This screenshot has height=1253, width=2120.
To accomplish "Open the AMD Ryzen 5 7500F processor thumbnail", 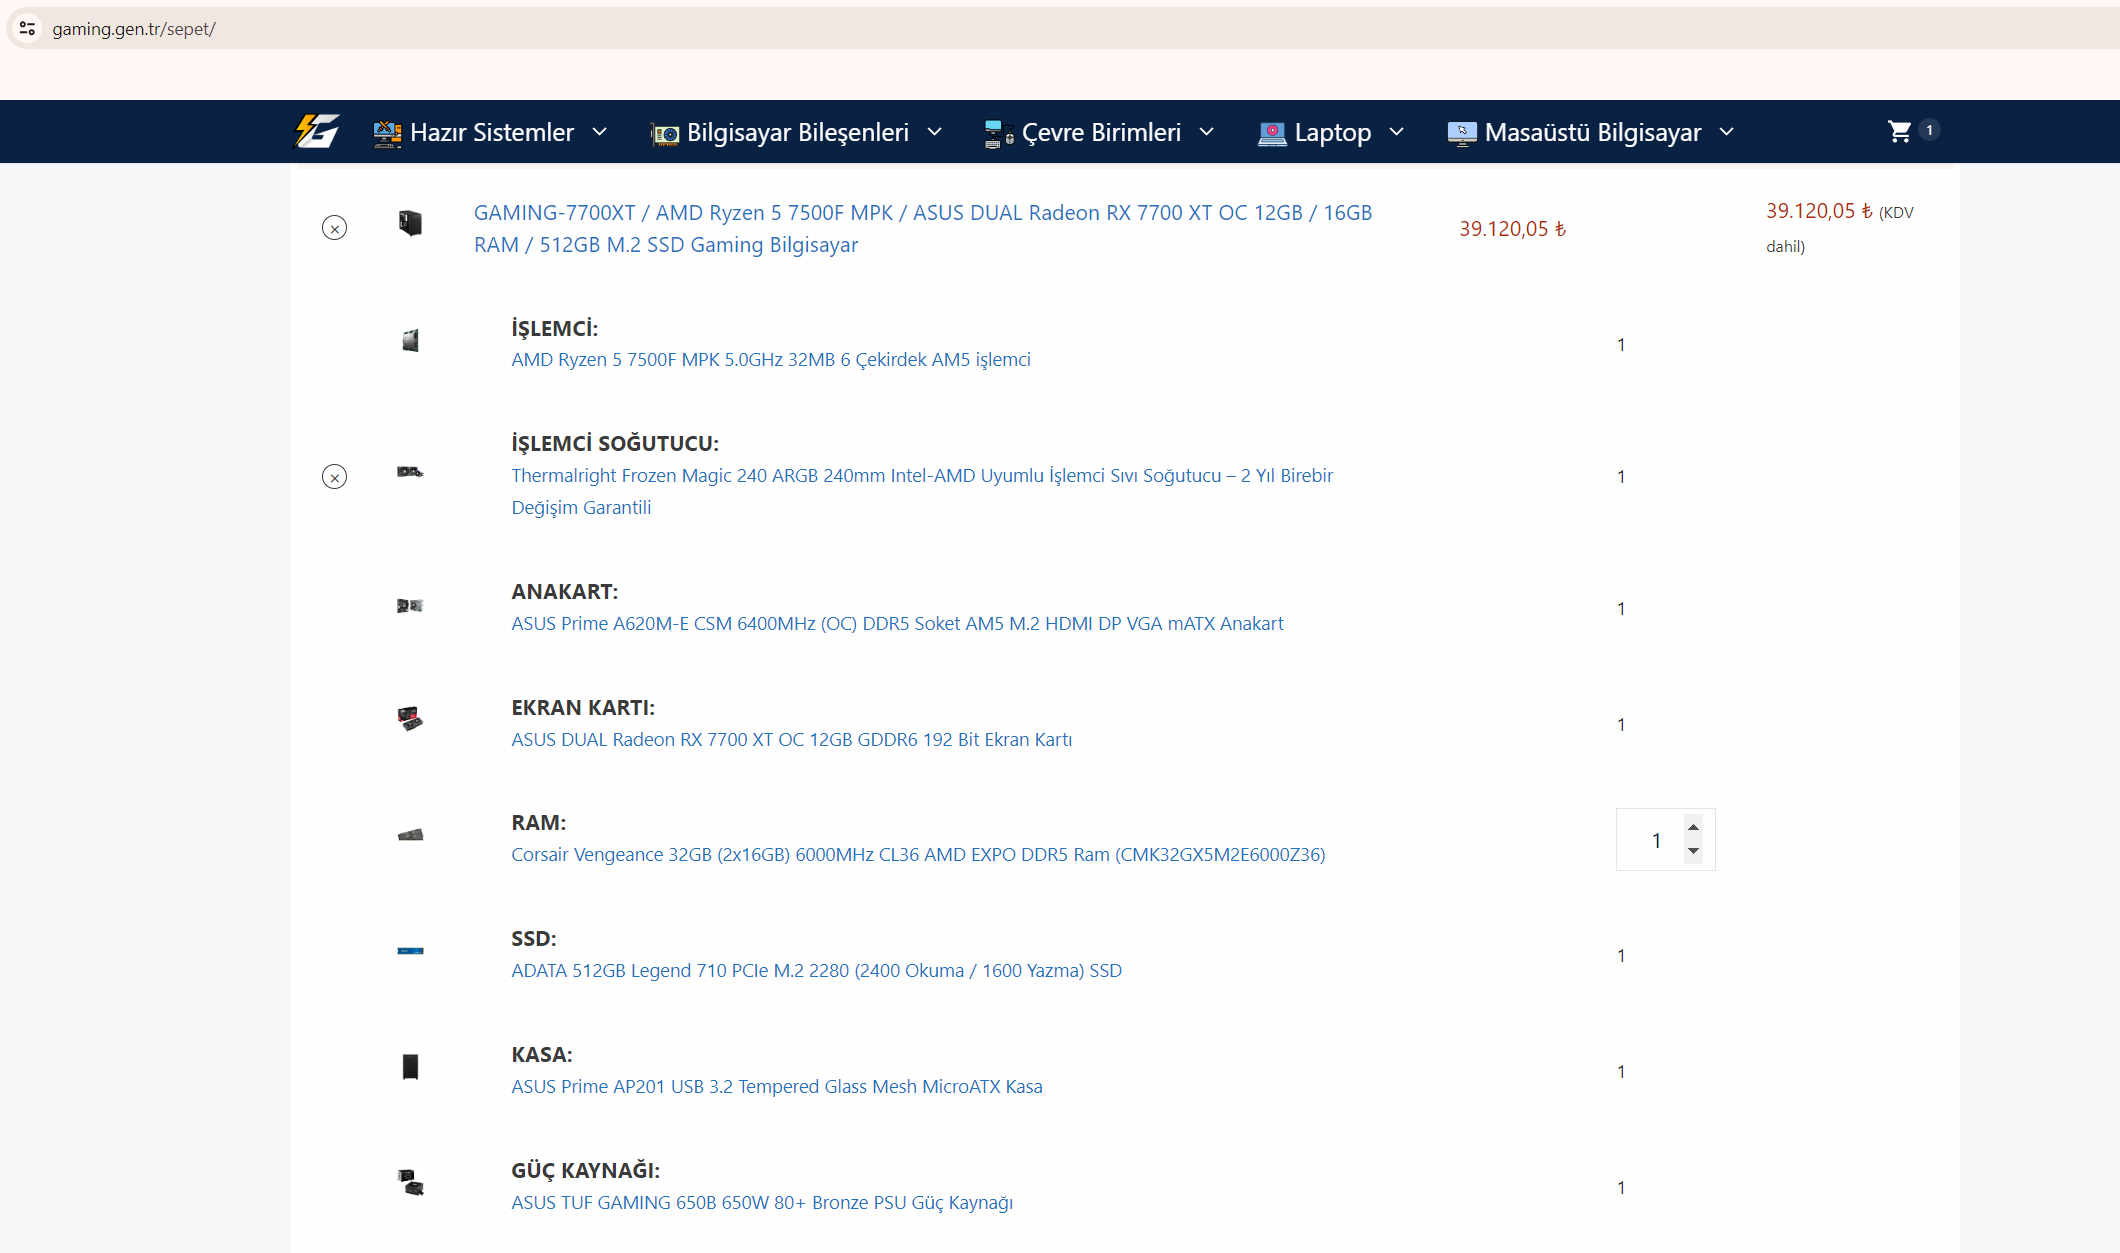I will click(x=410, y=340).
